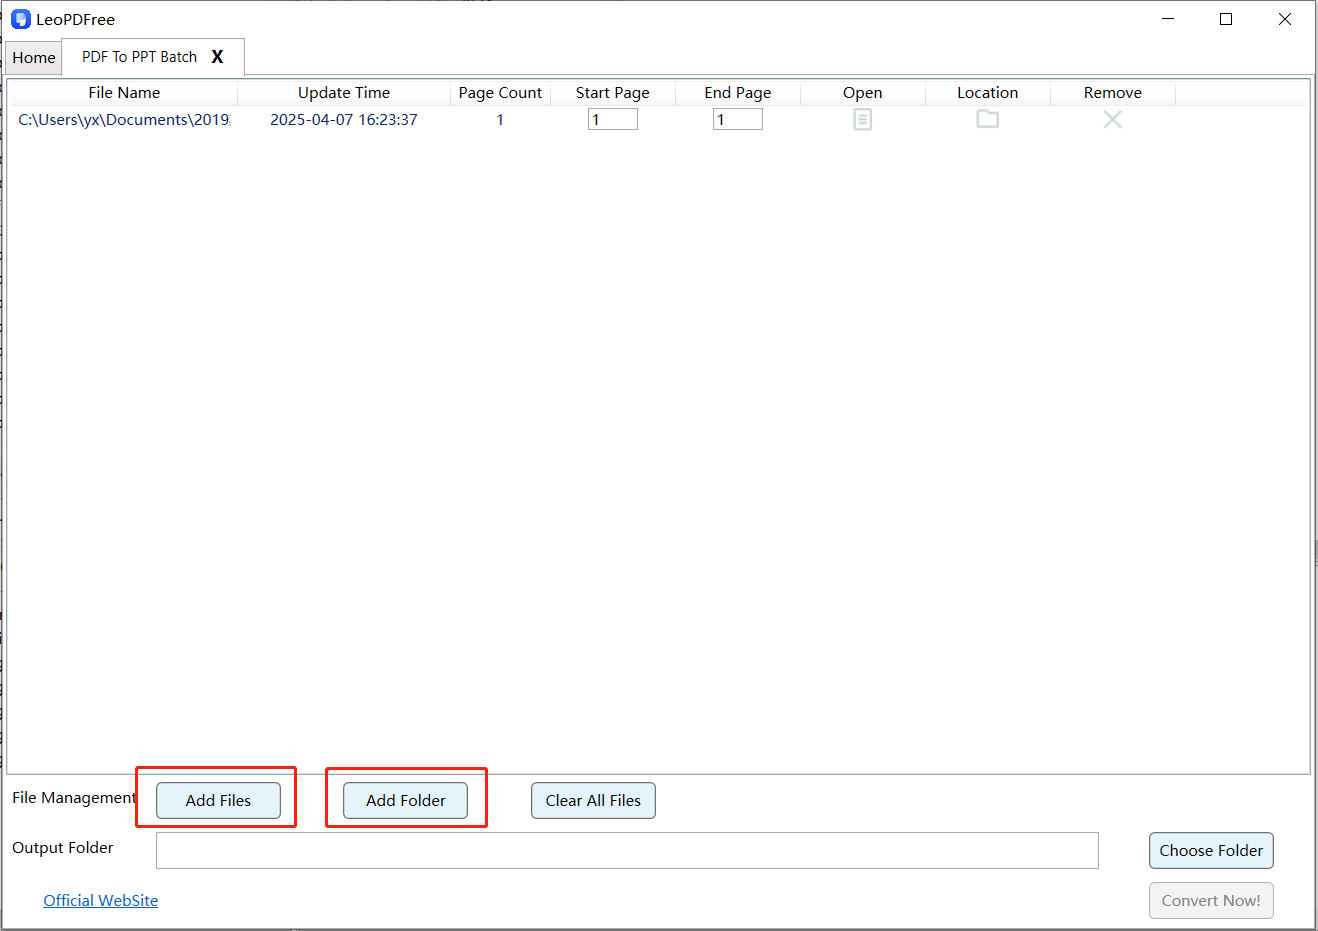Click the Add Folder button
The height and width of the screenshot is (931, 1318).
point(406,800)
